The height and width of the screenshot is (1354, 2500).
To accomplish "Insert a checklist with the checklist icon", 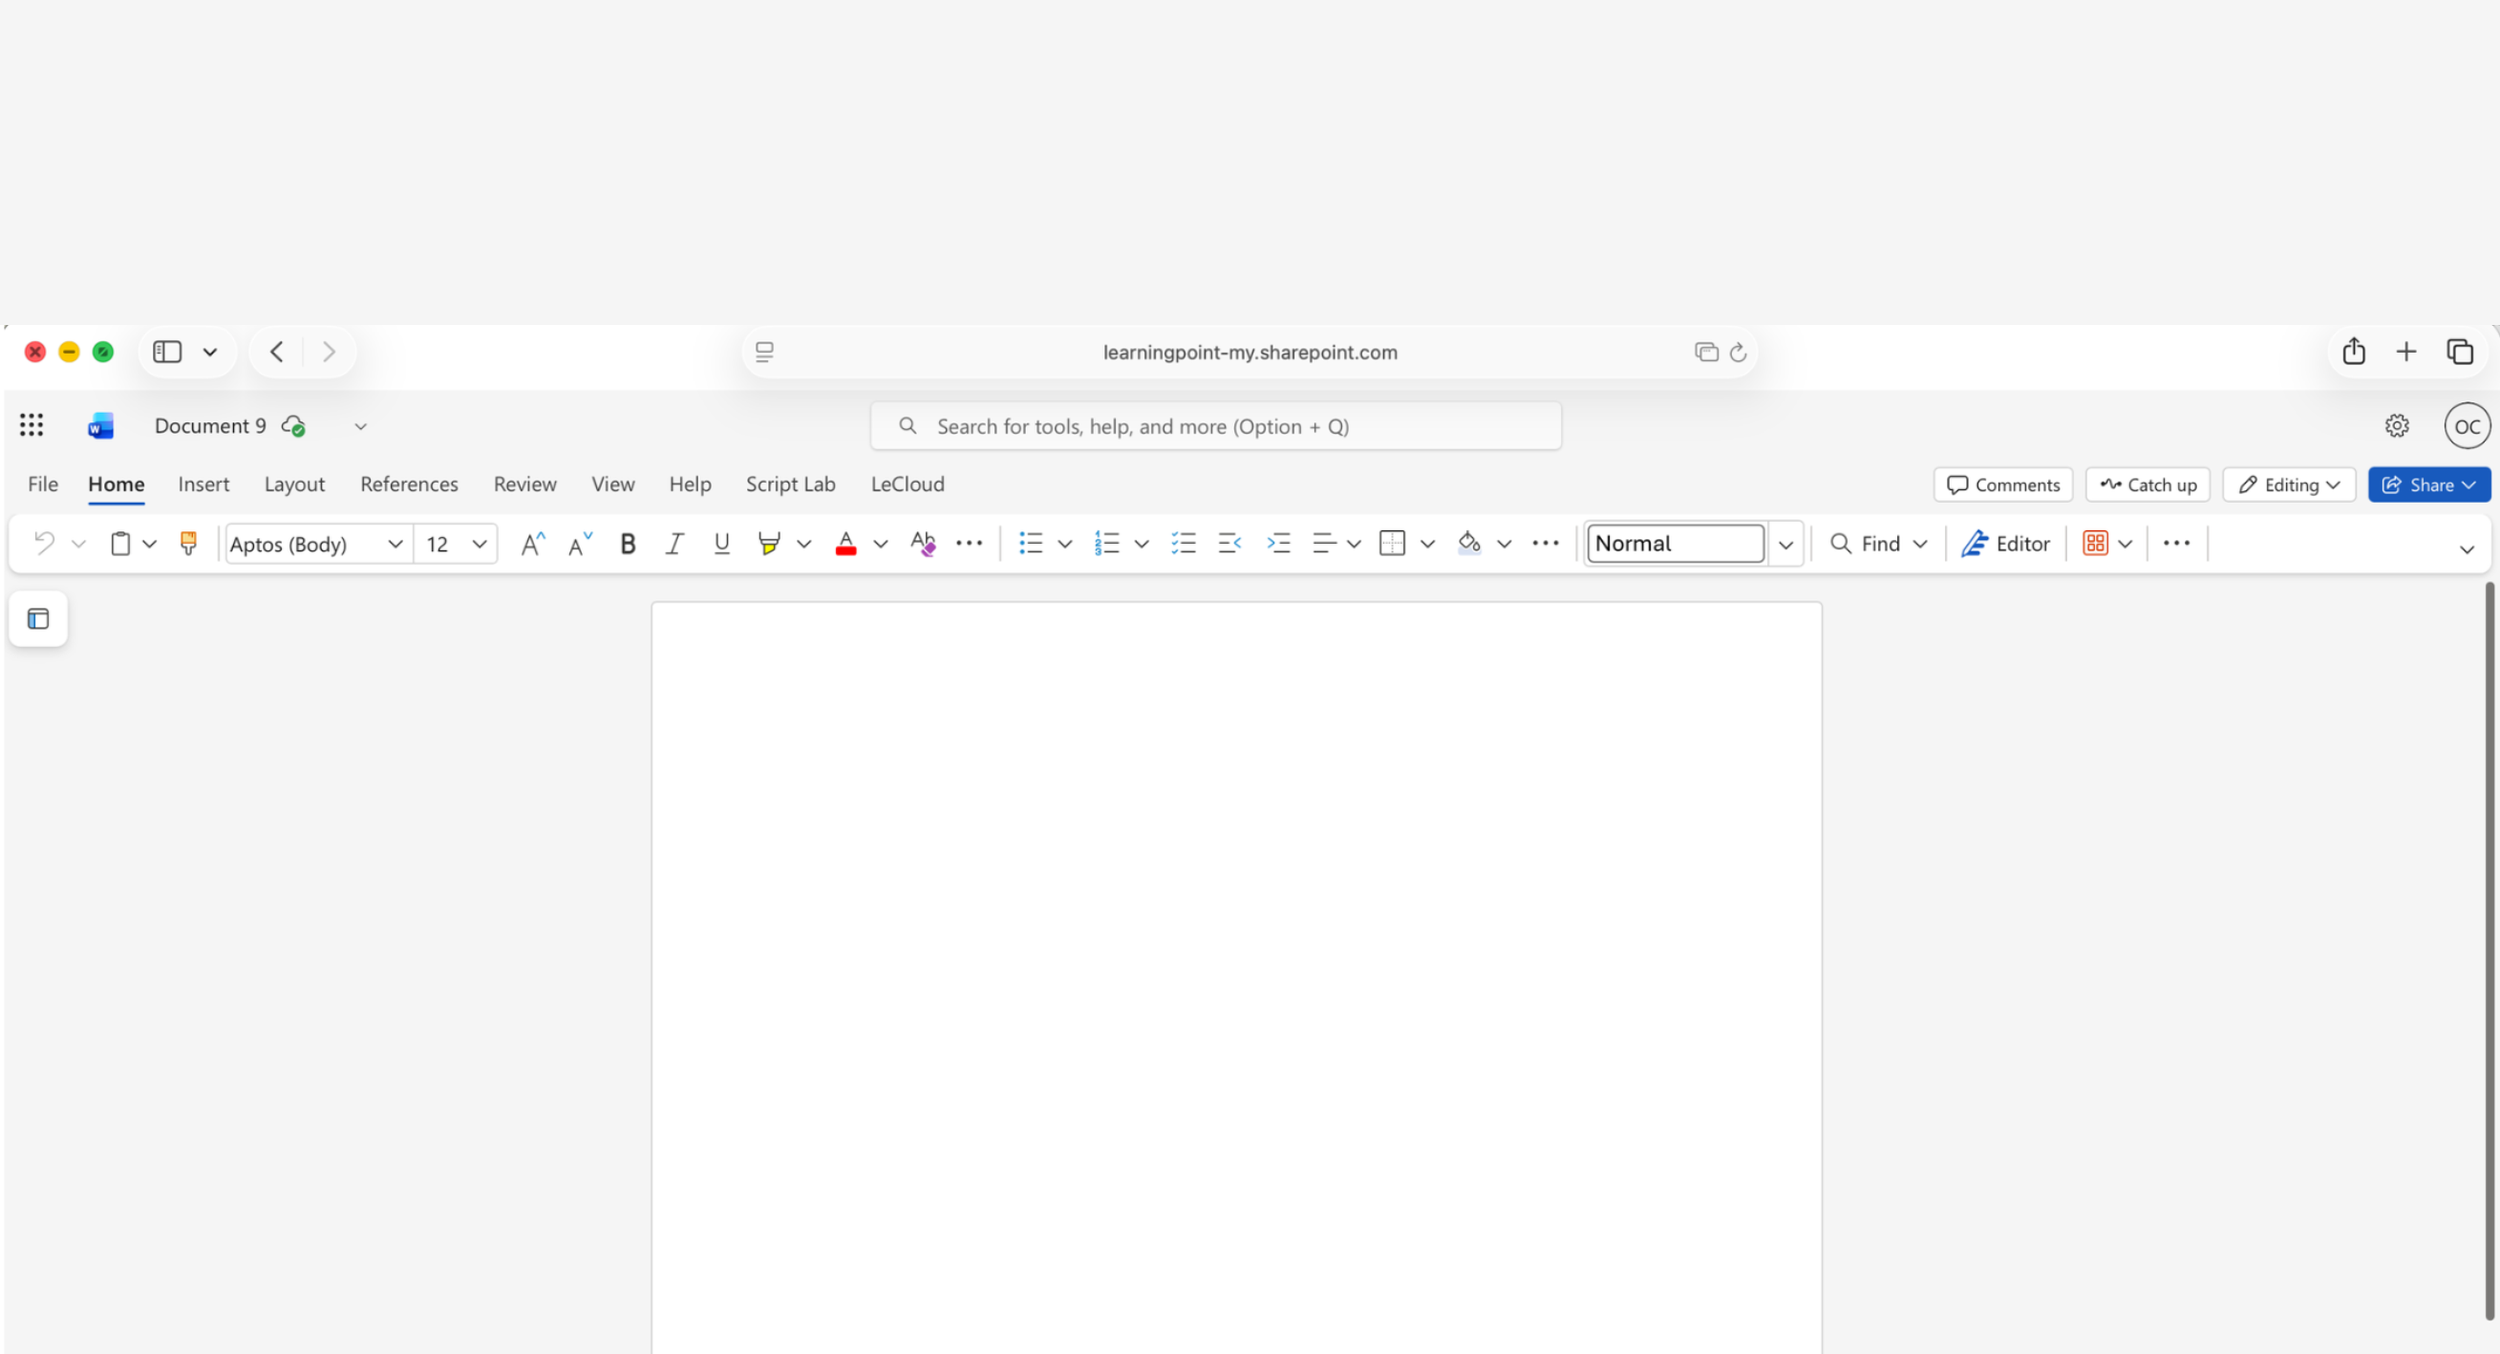I will tap(1184, 543).
